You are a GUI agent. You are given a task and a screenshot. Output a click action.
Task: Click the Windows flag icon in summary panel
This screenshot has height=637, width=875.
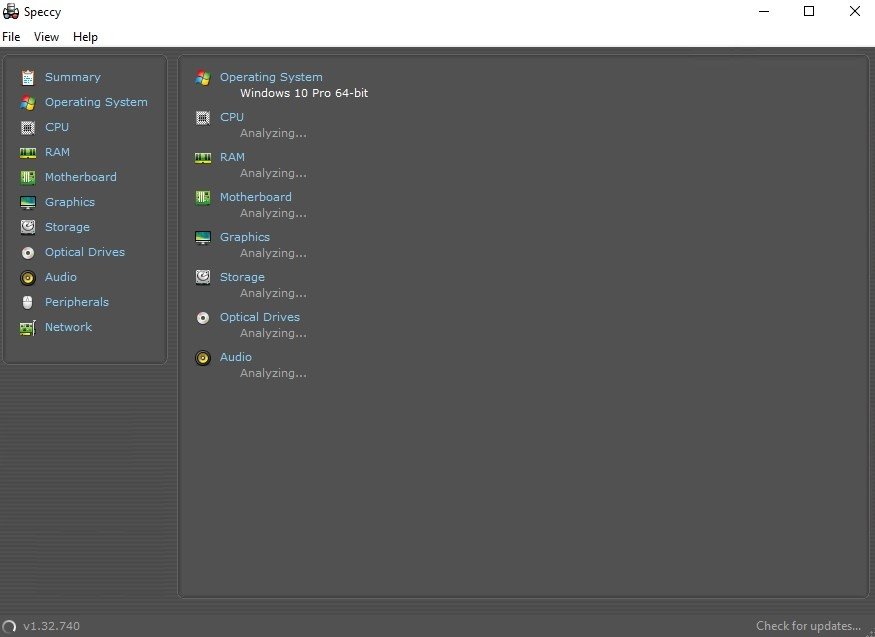click(x=203, y=78)
